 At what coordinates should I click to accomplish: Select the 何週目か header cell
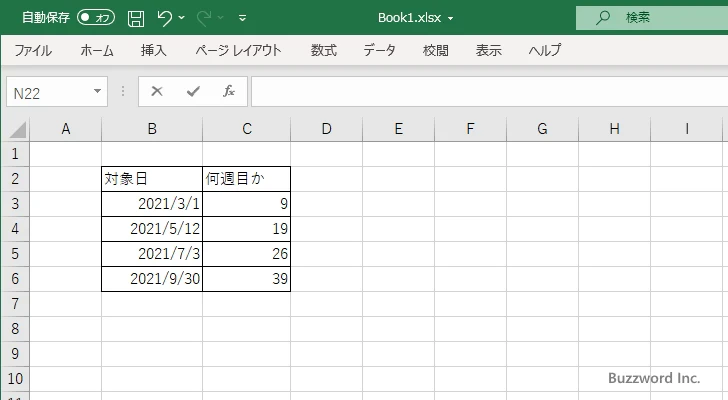(247, 179)
